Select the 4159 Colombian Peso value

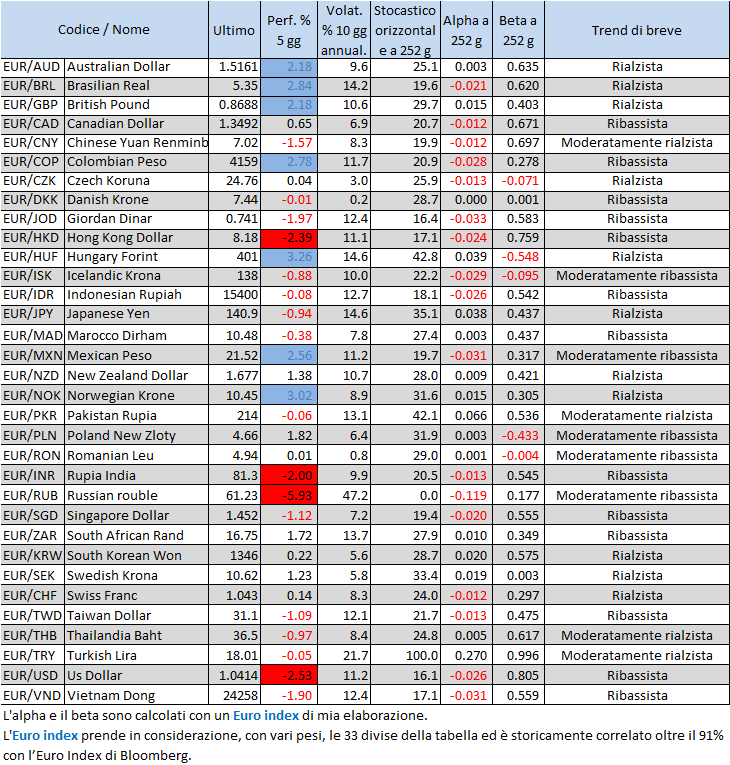tap(234, 162)
